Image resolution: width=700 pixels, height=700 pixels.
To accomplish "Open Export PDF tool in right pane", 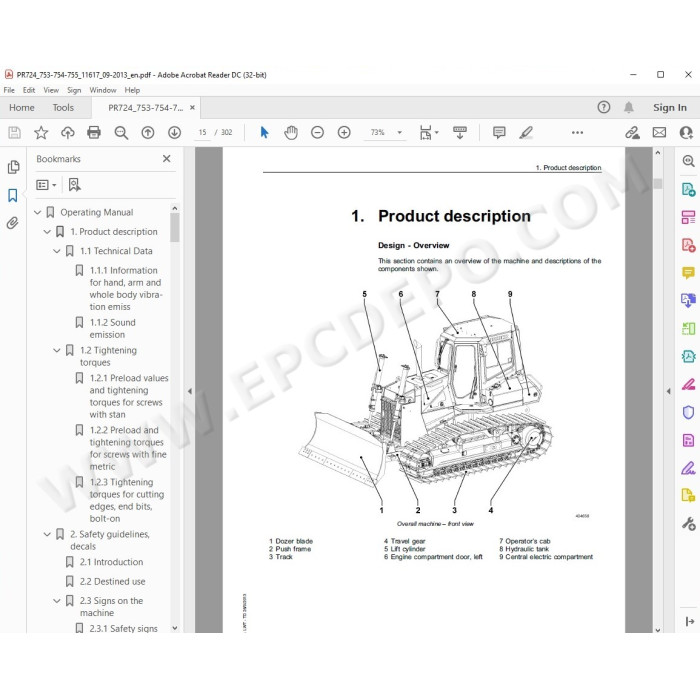I will 688,189.
